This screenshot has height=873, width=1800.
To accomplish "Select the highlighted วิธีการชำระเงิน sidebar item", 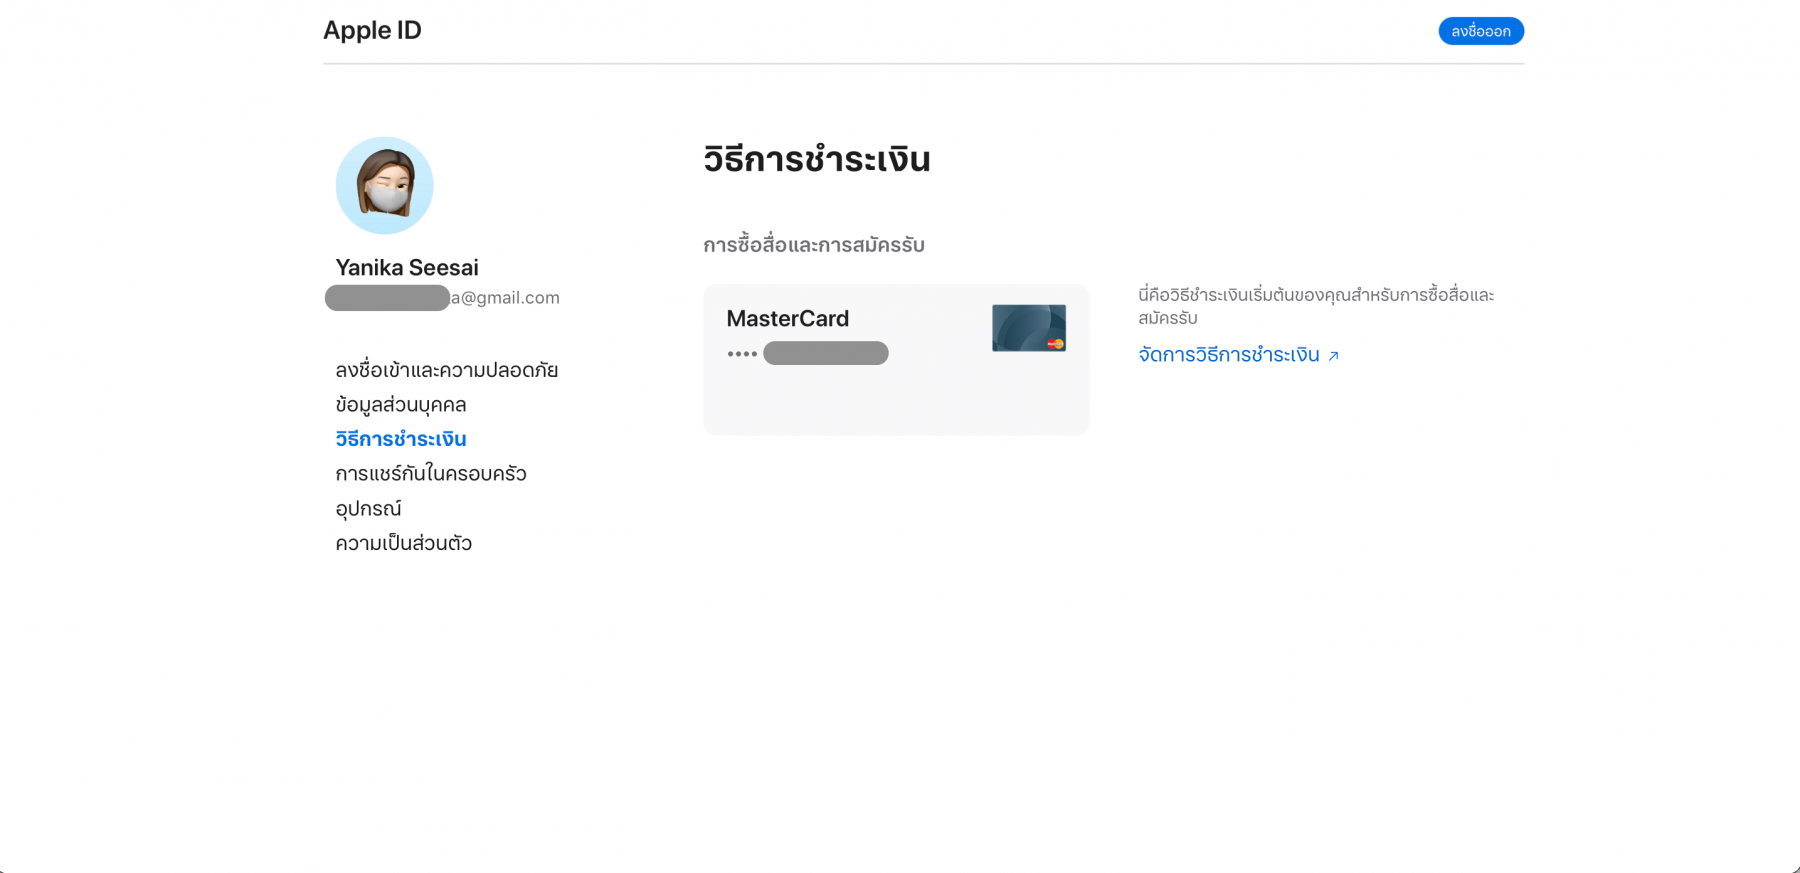I will [x=400, y=439].
